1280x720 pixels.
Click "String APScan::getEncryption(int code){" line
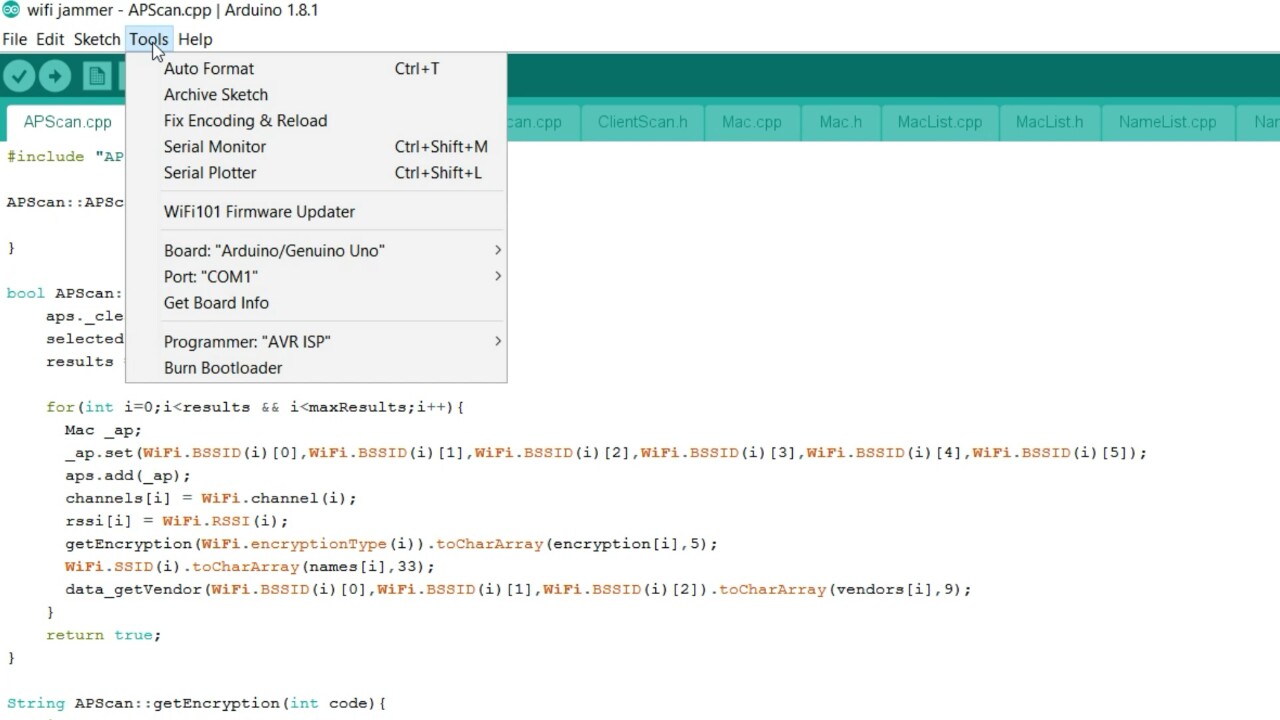coord(196,703)
